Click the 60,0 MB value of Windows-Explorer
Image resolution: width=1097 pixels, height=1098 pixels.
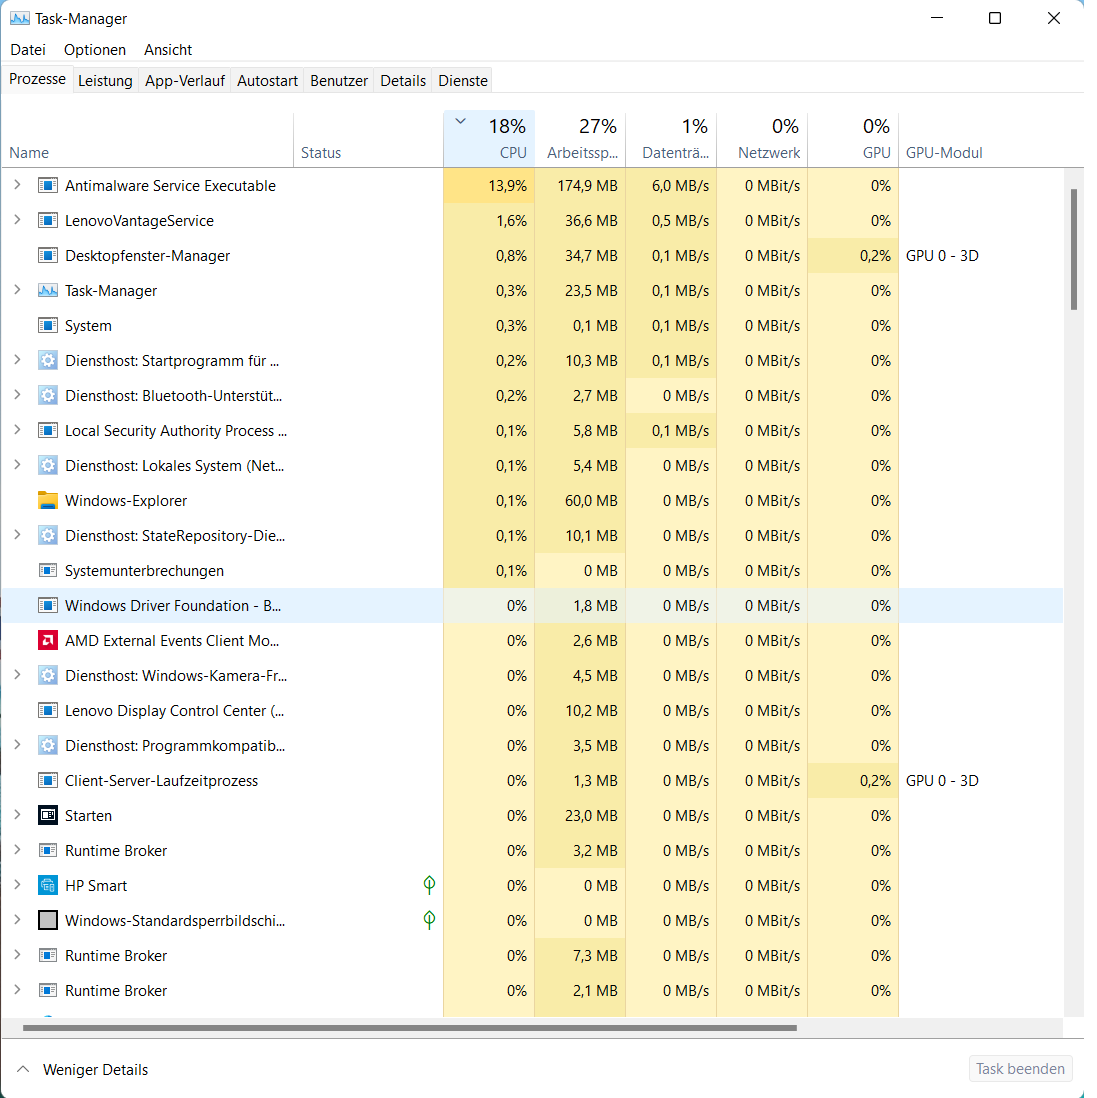[592, 501]
